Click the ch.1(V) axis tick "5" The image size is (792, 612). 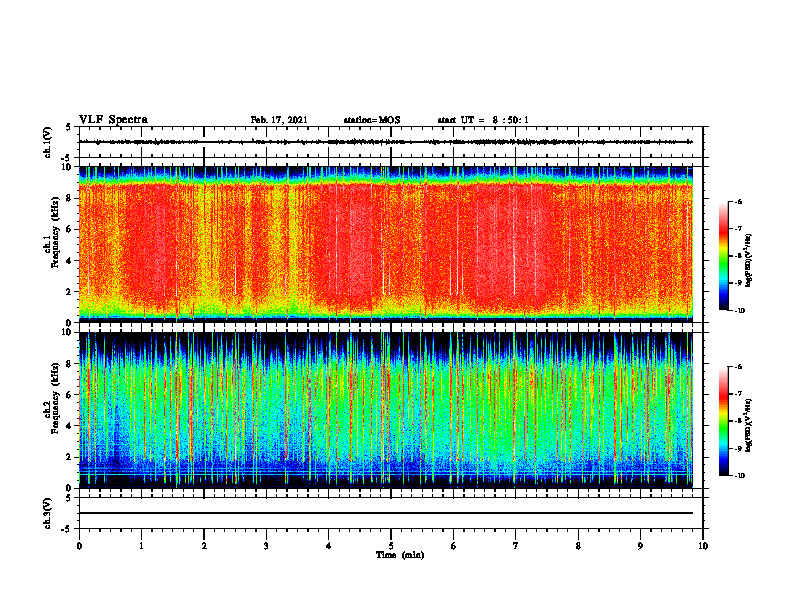tap(69, 127)
